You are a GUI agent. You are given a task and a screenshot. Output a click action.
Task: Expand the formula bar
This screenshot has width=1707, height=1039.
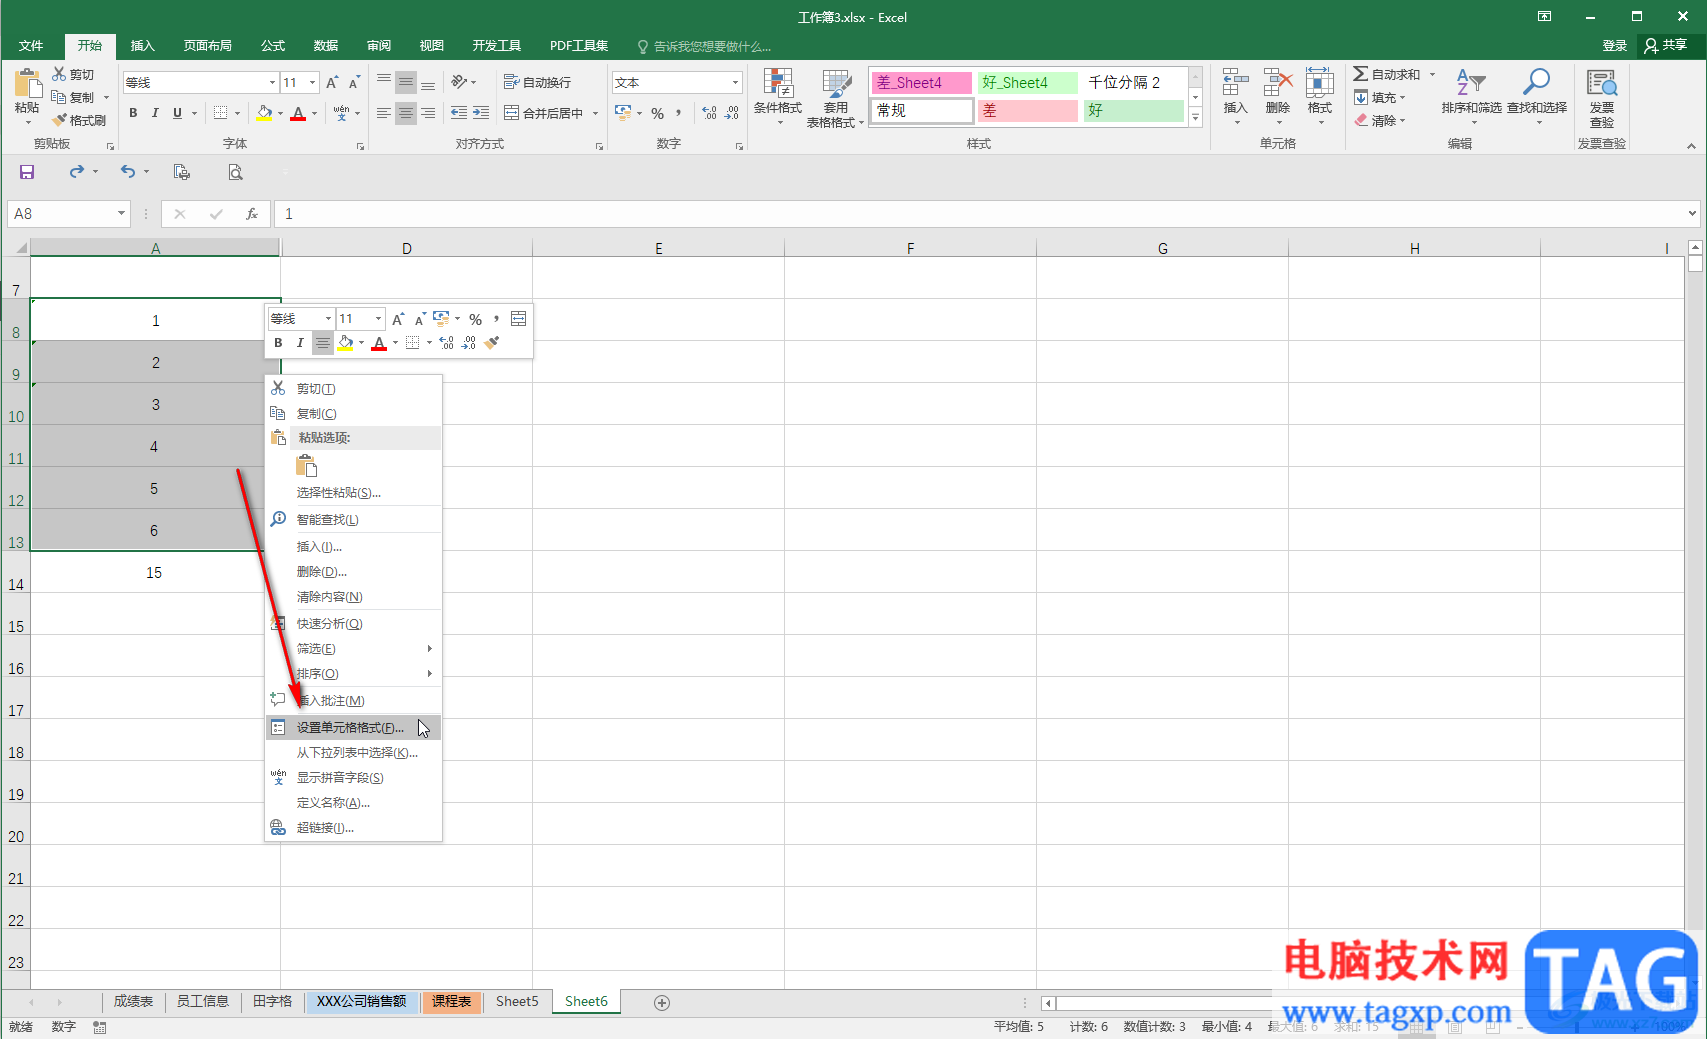[x=1692, y=213]
